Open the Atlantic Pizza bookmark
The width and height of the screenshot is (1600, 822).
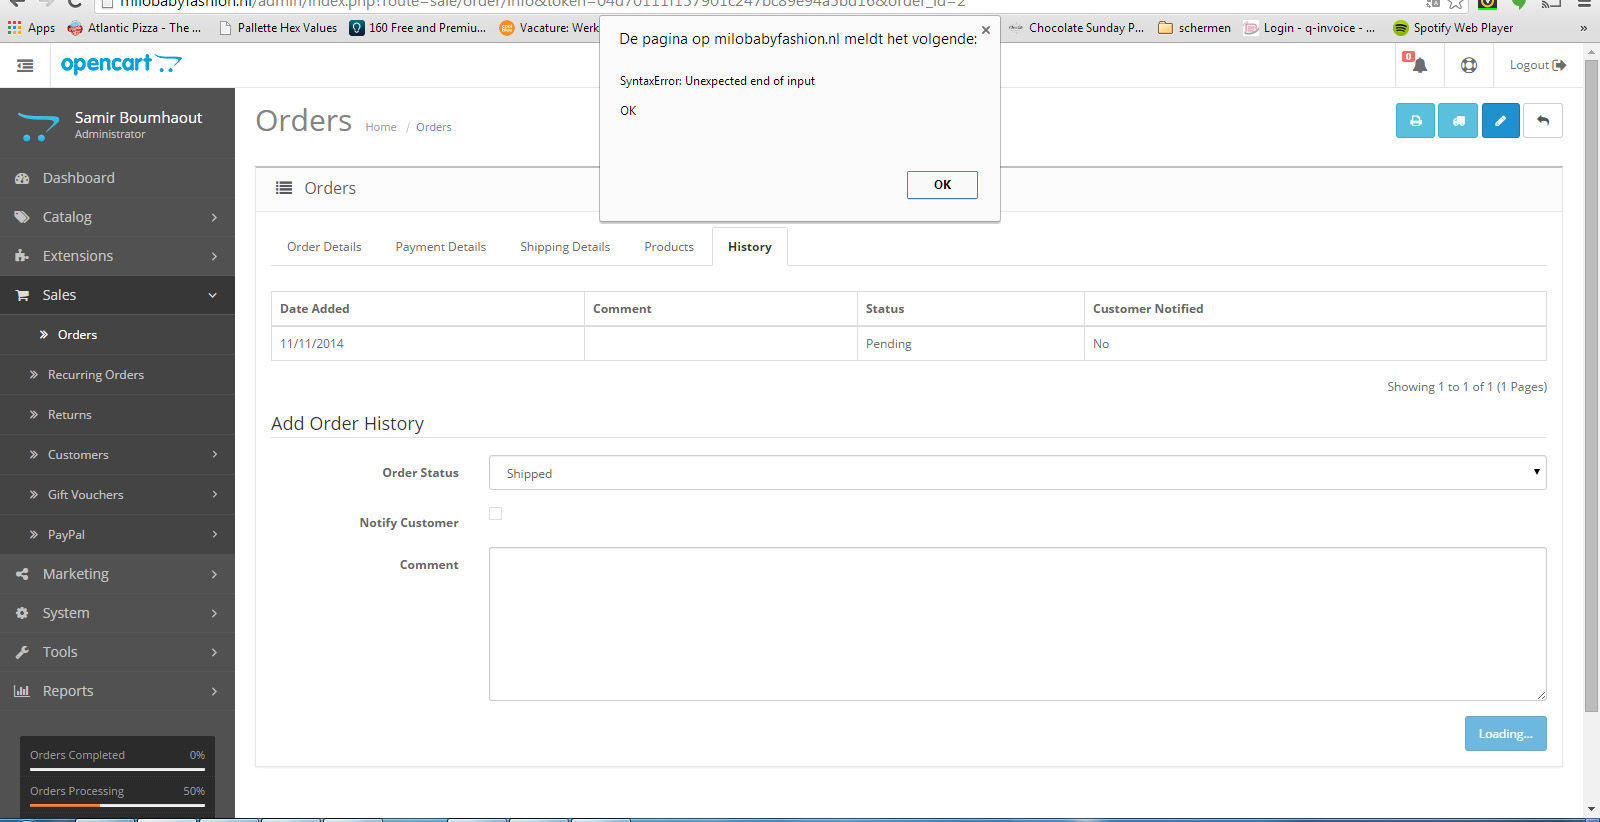tap(134, 28)
